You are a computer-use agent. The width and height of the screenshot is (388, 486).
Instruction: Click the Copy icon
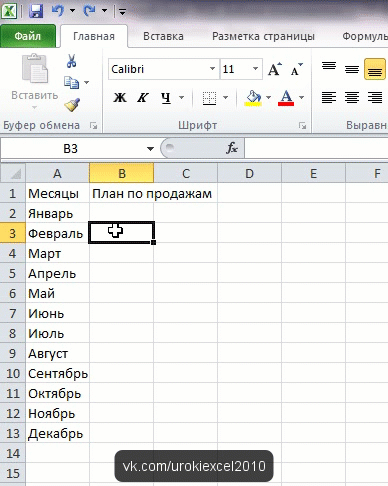pos(71,82)
